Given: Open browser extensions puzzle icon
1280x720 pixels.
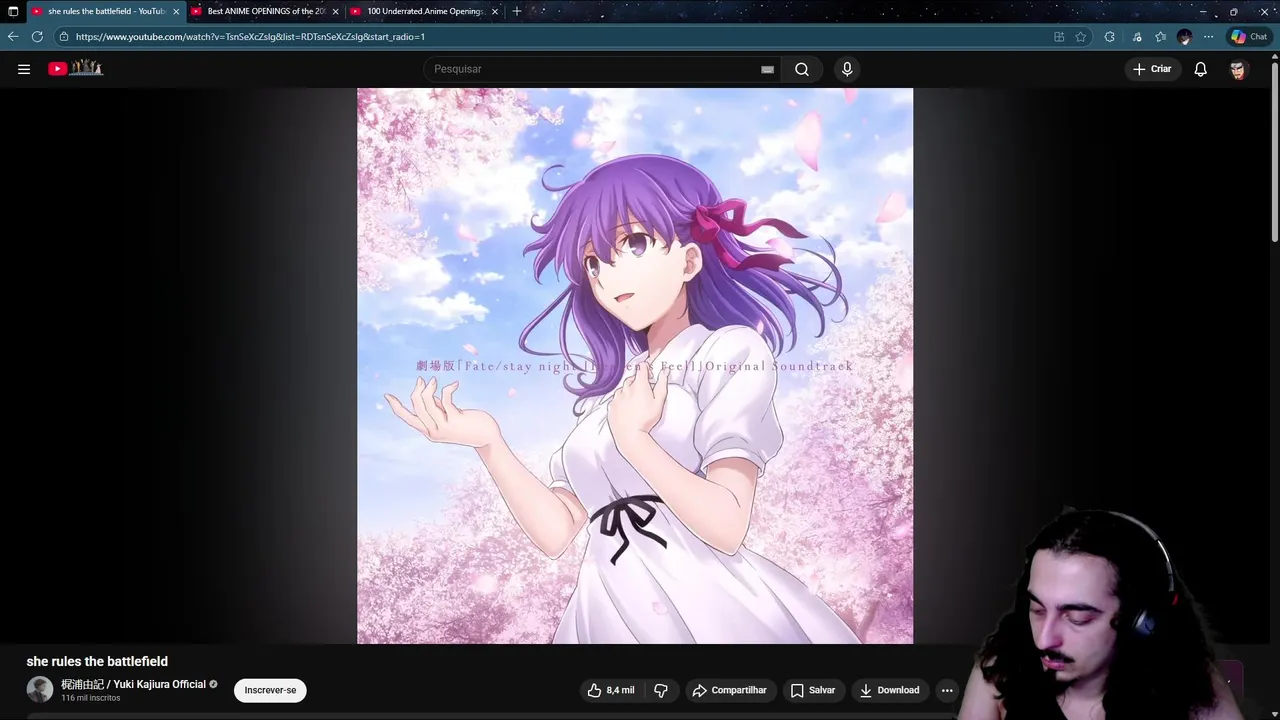Looking at the screenshot, I should pos(1110,37).
